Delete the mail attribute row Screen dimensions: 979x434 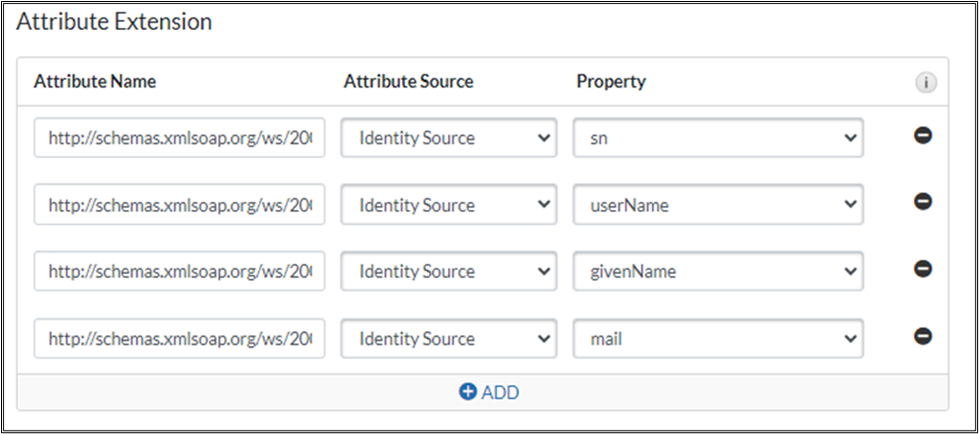[x=923, y=336]
